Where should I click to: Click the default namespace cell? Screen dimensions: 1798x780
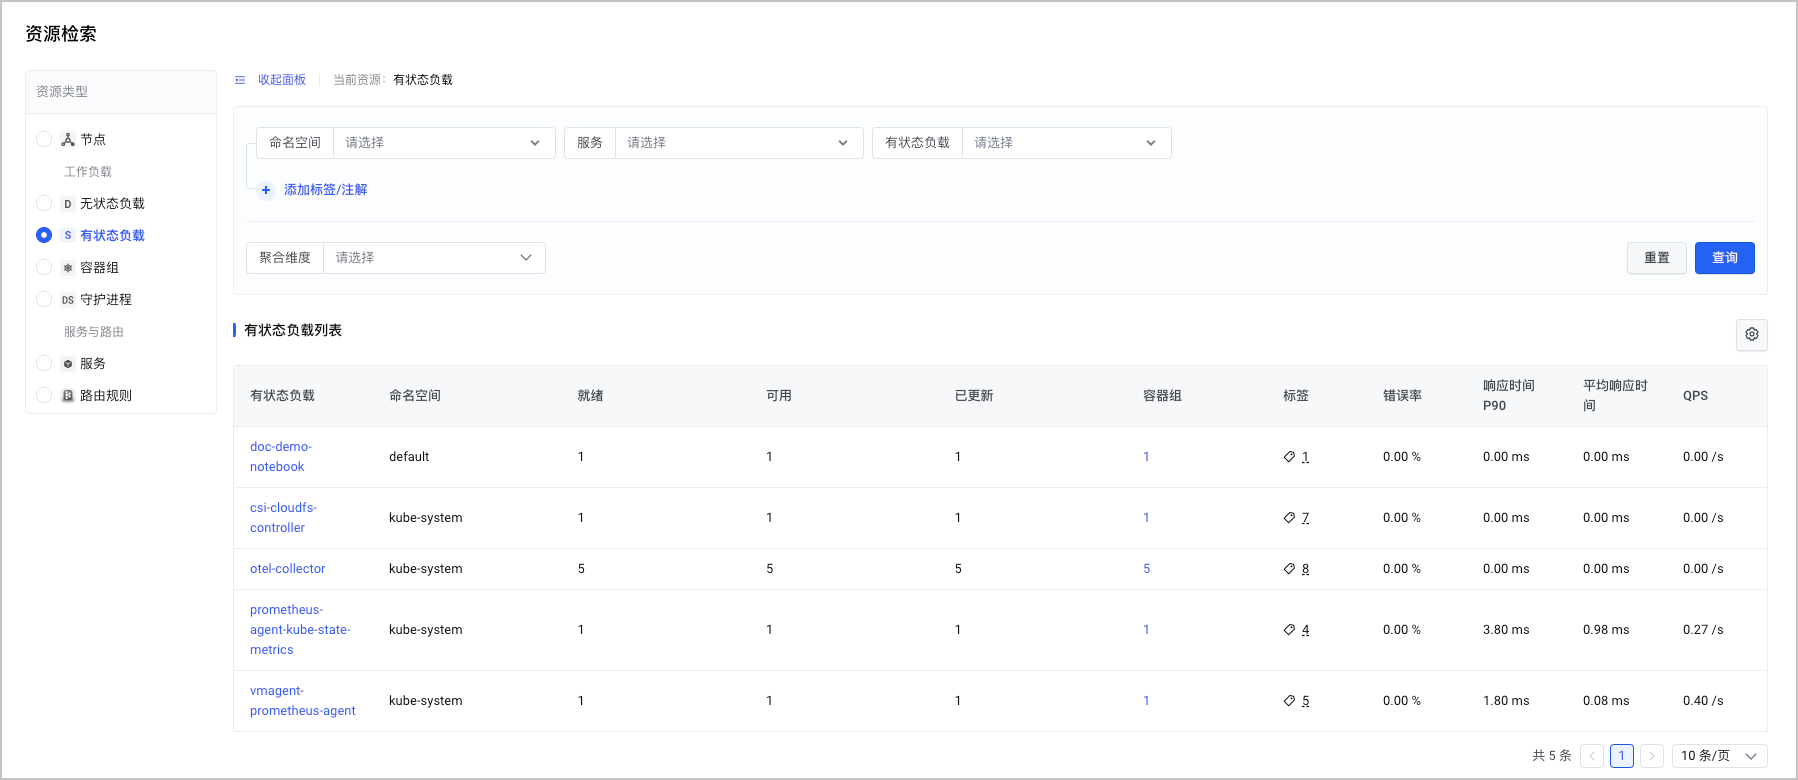click(x=409, y=457)
